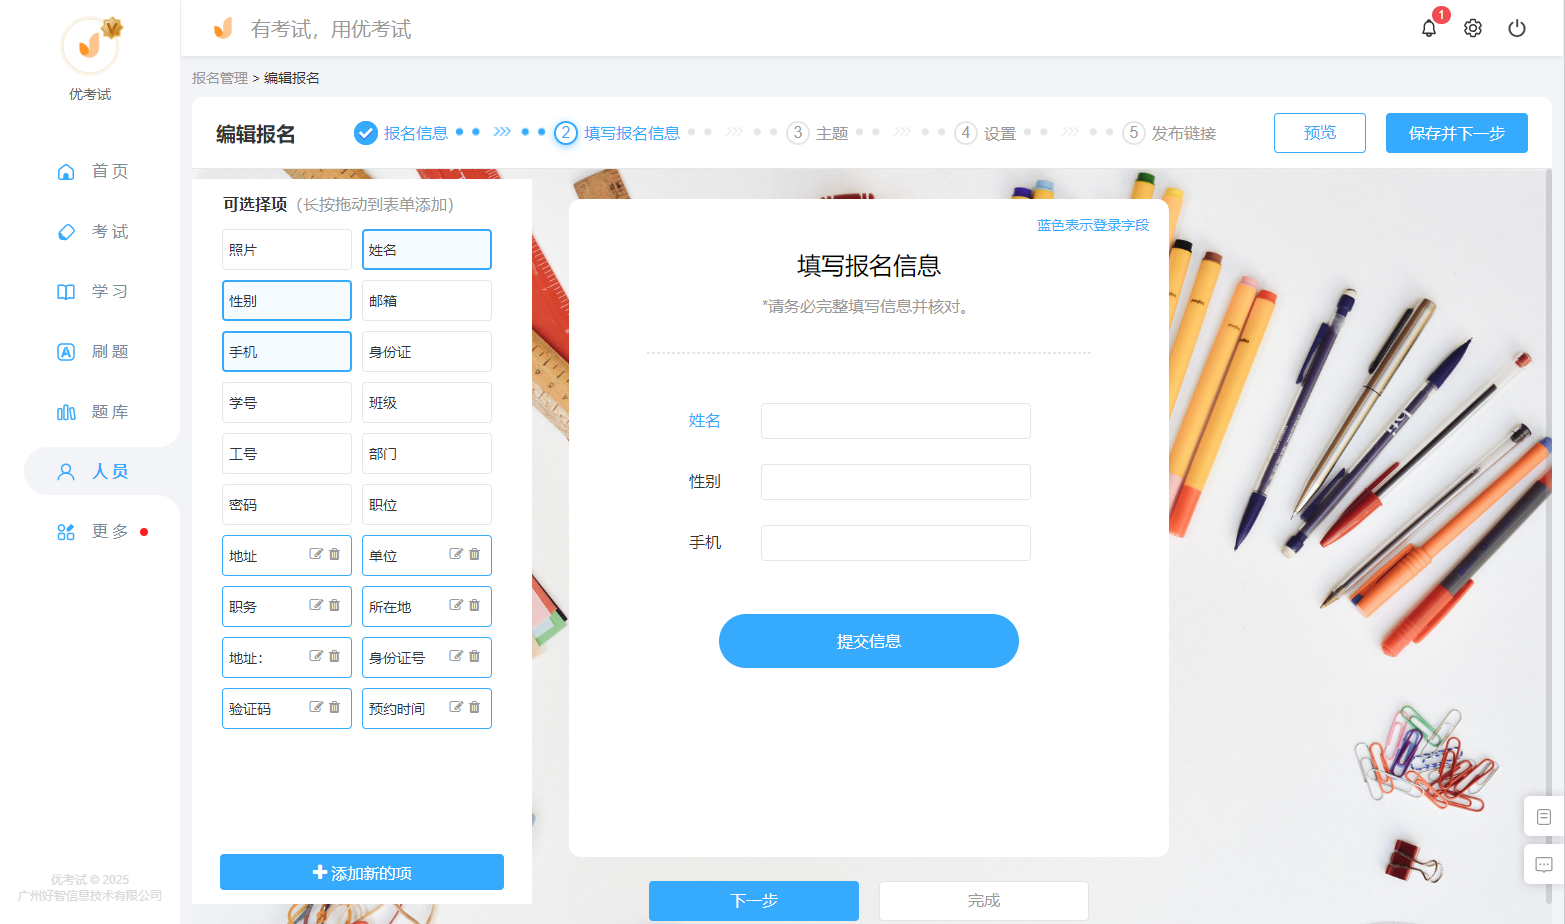The image size is (1565, 924).
Task: Select the 照片 option field
Action: coord(287,249)
